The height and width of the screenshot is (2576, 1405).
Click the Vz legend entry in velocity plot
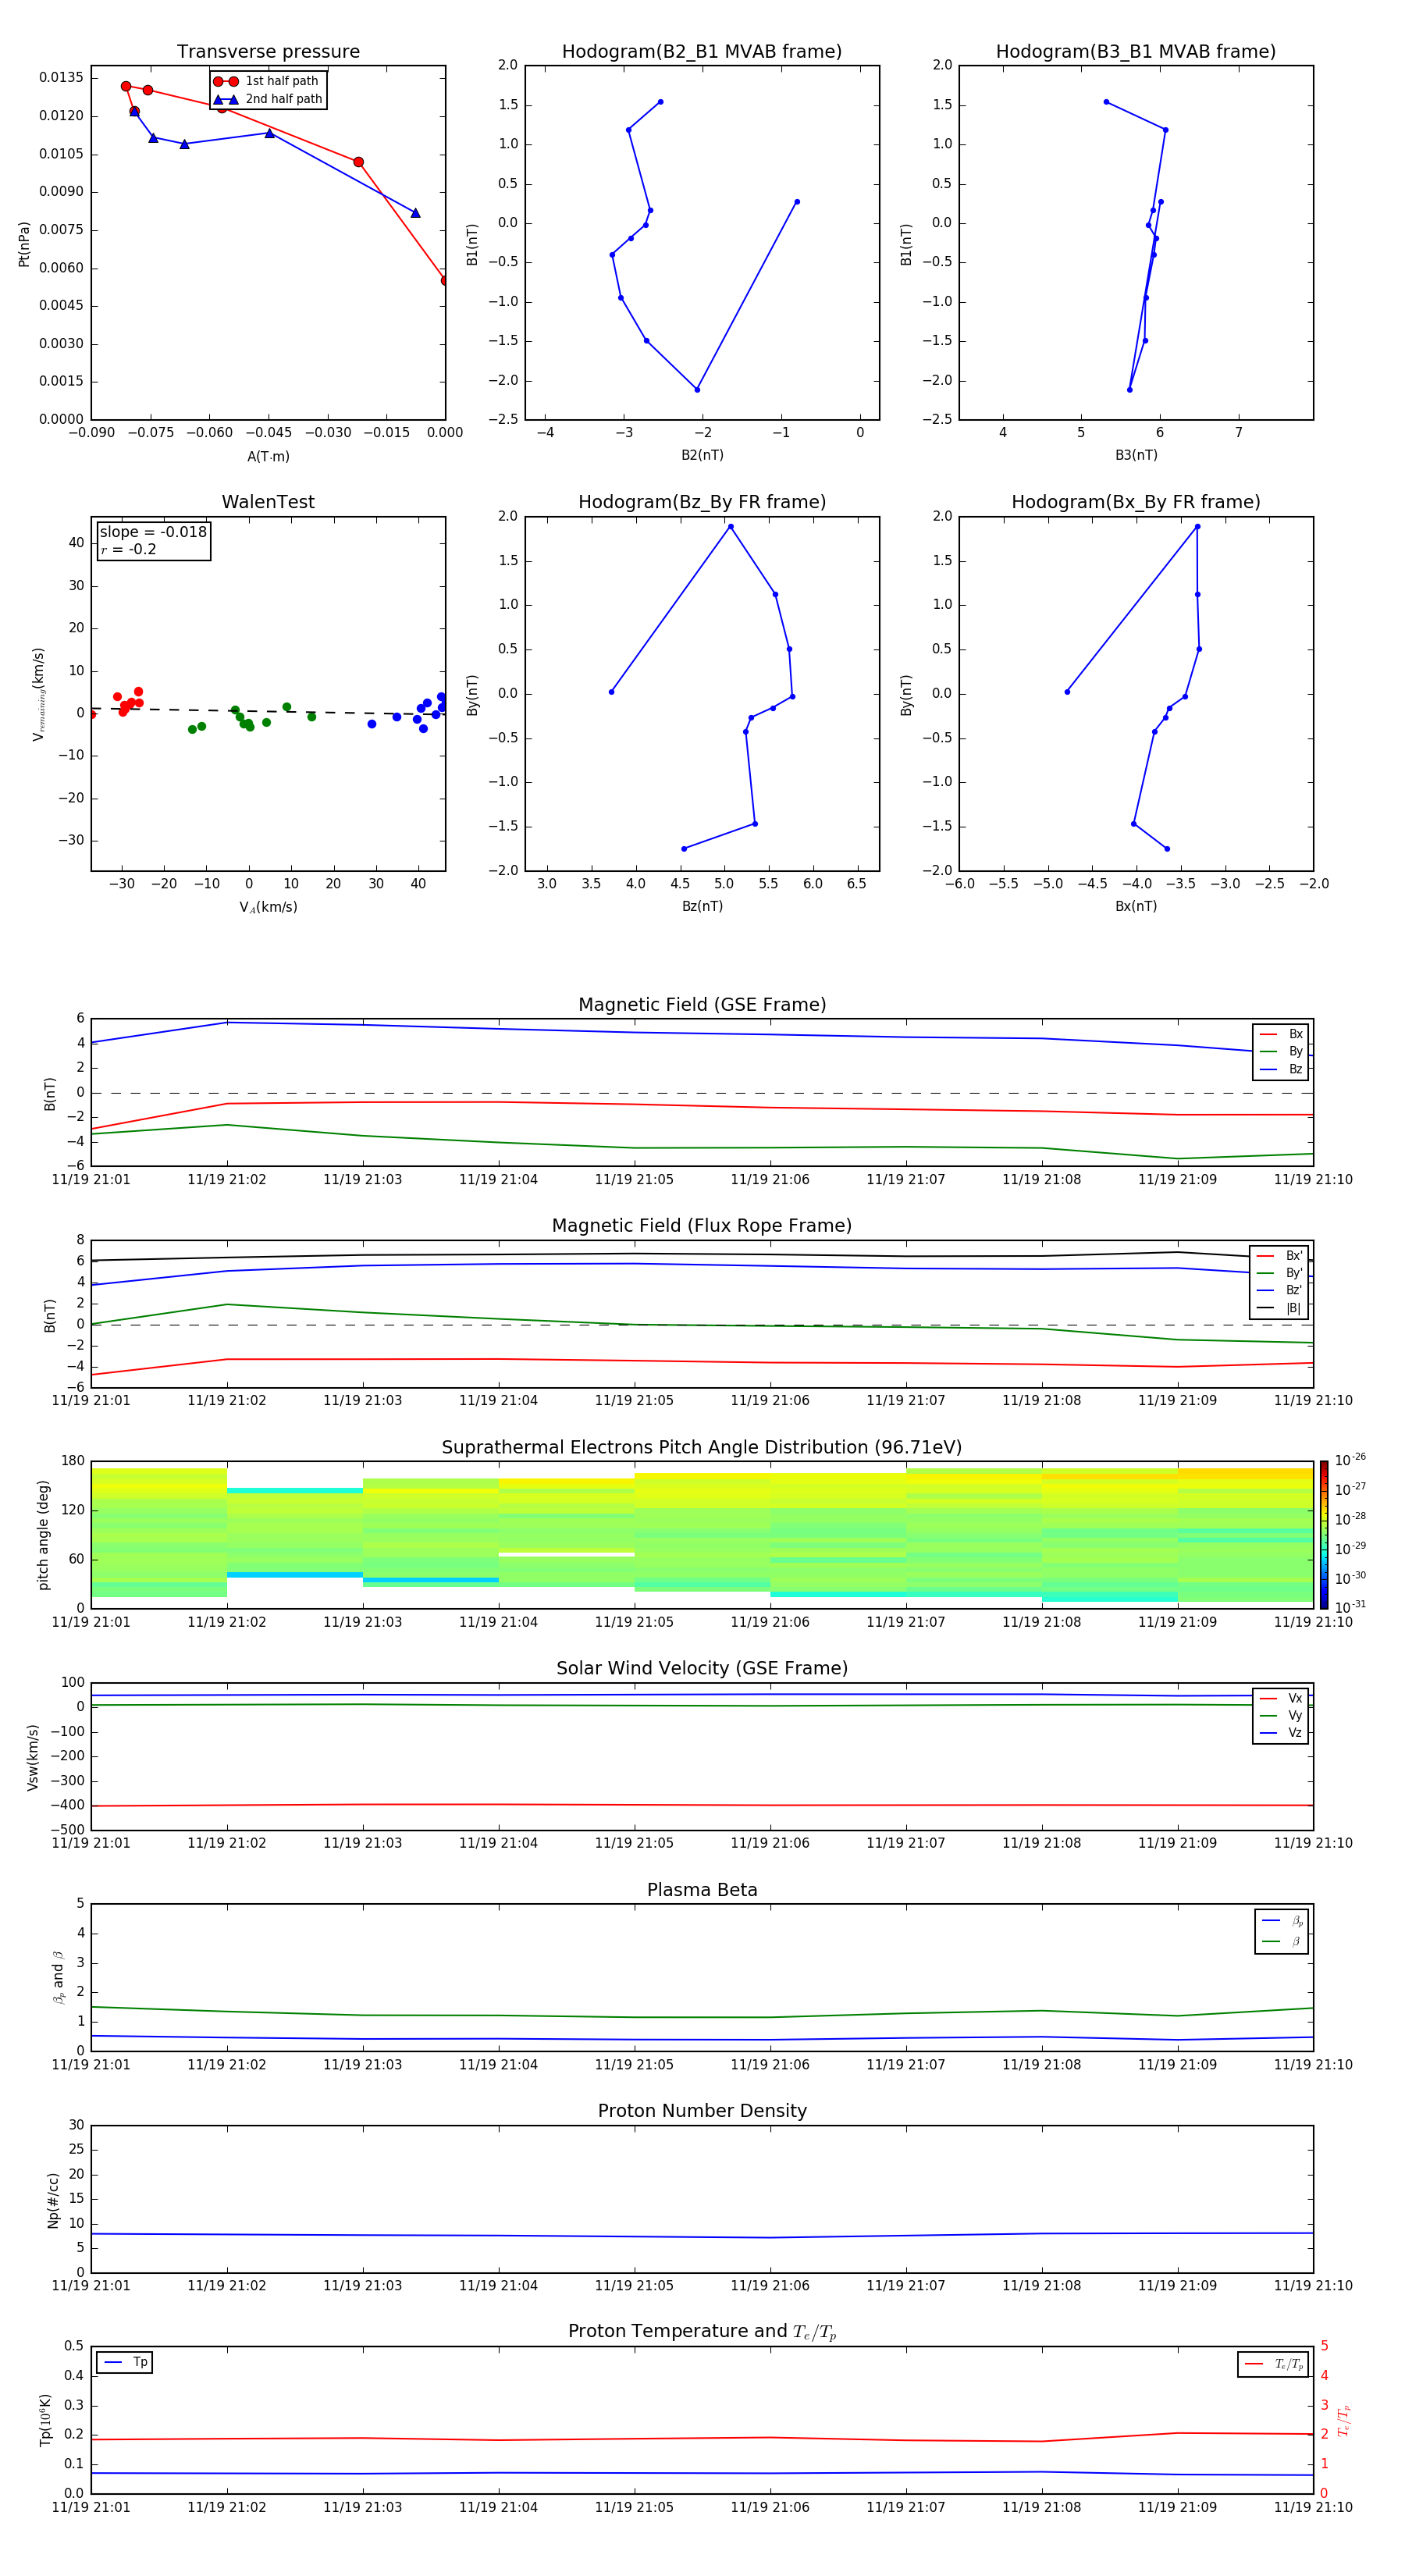(x=1281, y=1733)
